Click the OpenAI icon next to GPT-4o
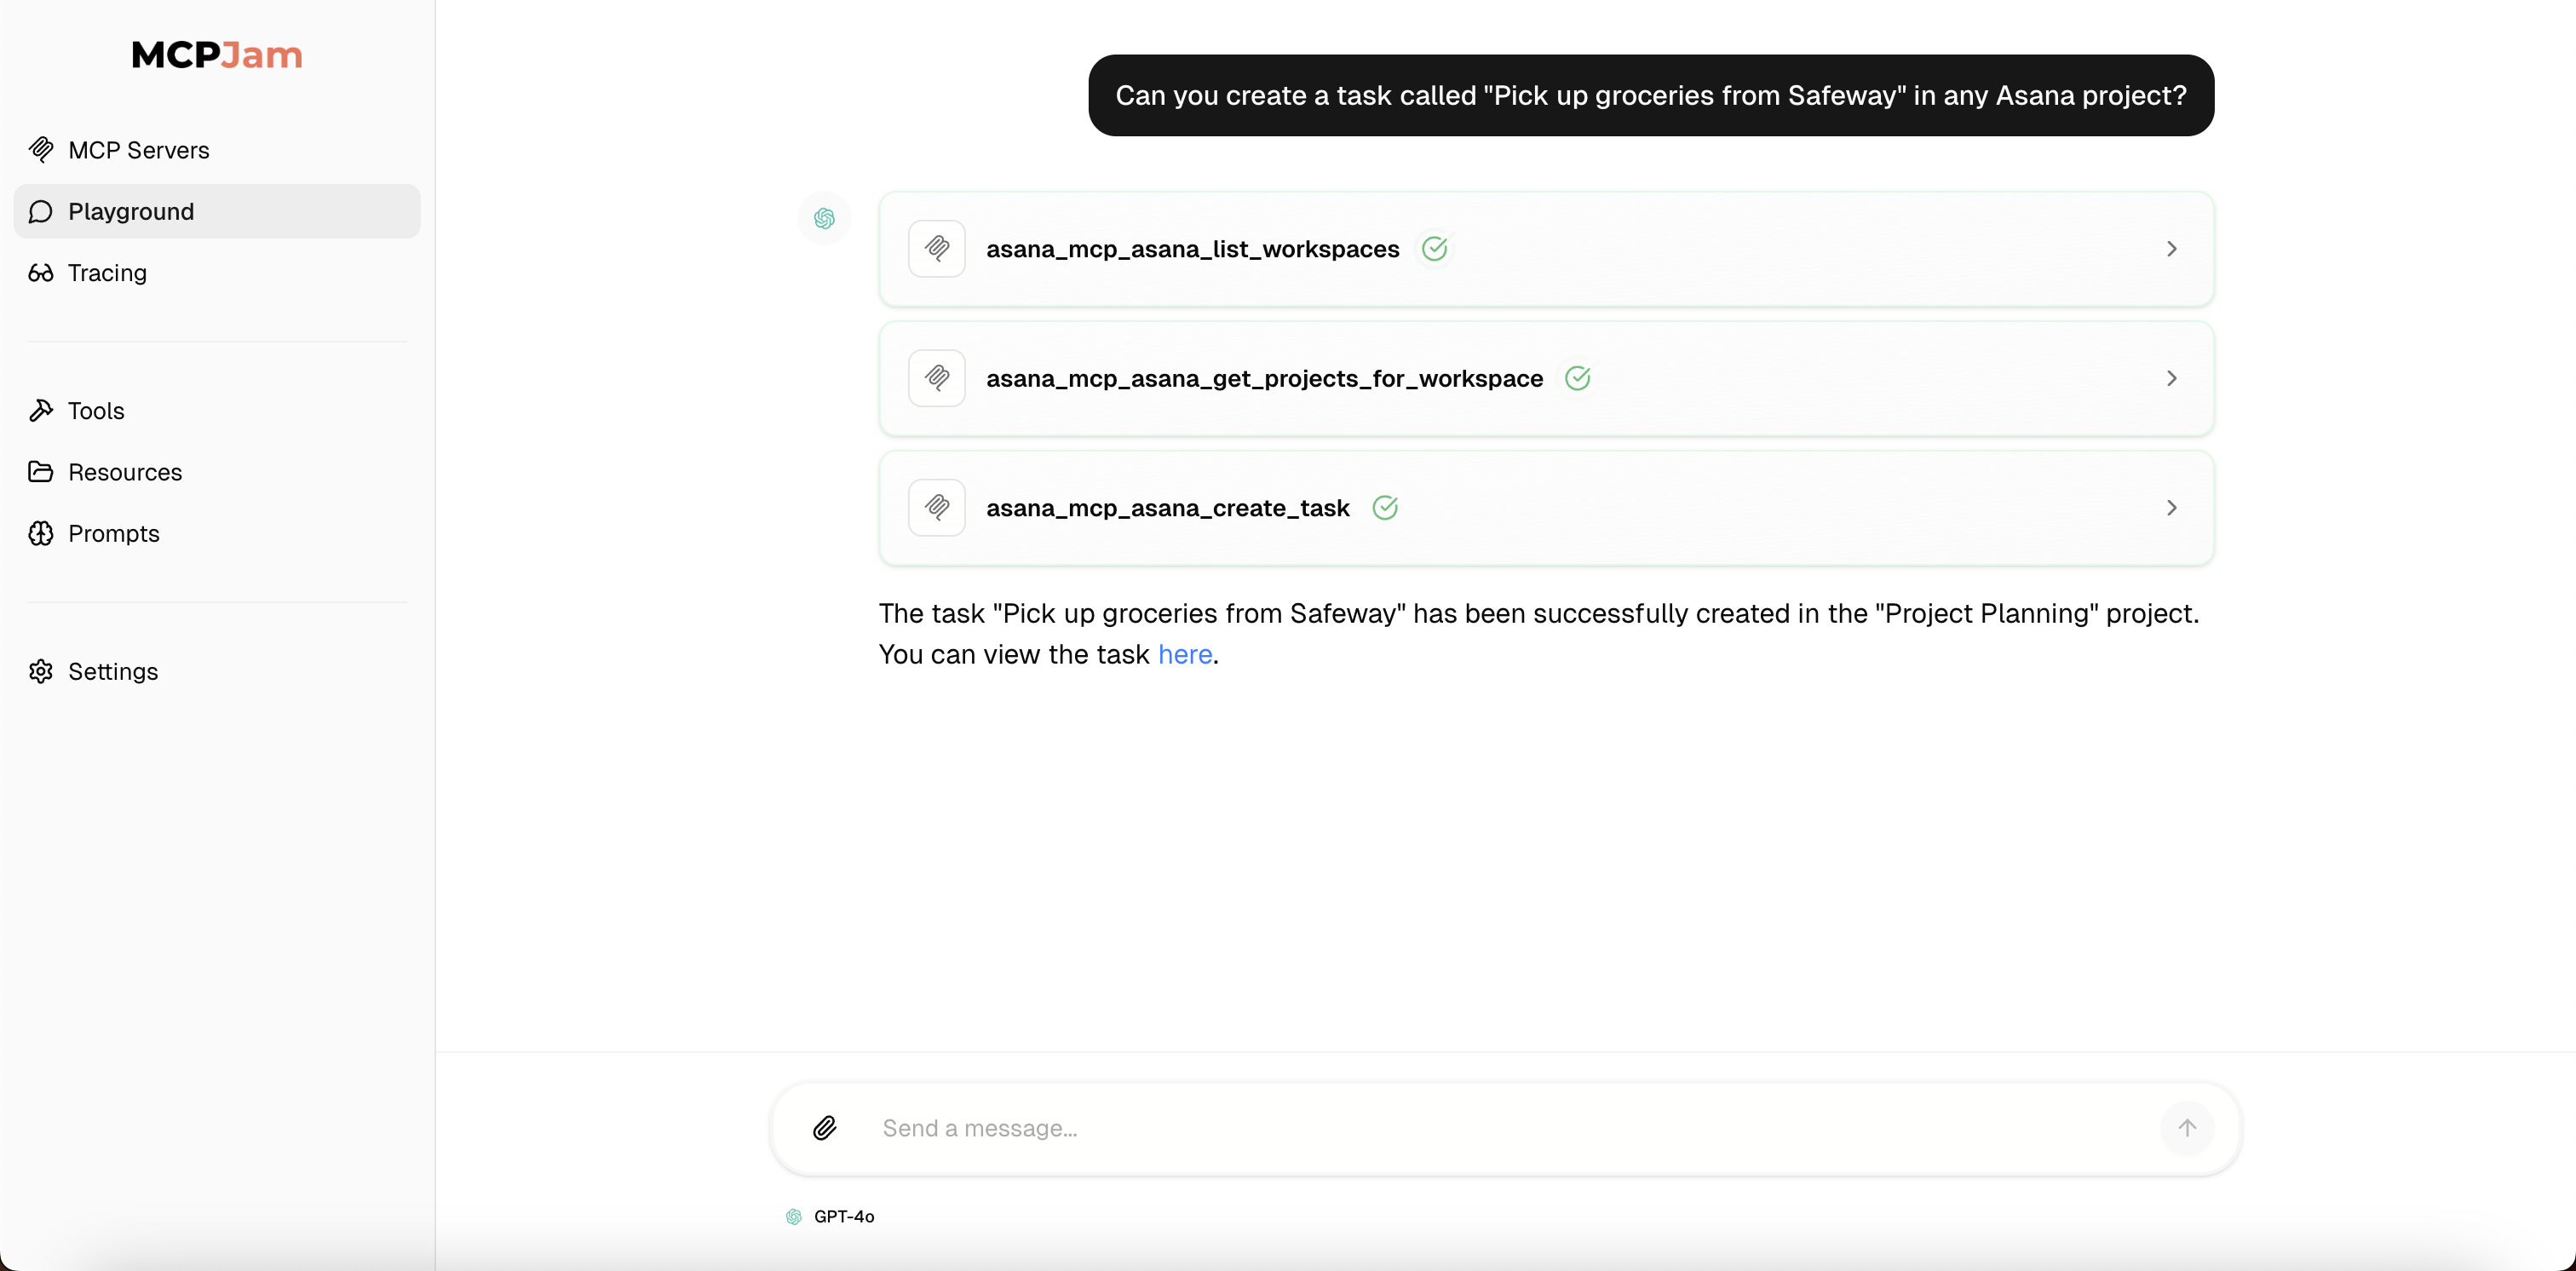This screenshot has width=2576, height=1271. (794, 1216)
